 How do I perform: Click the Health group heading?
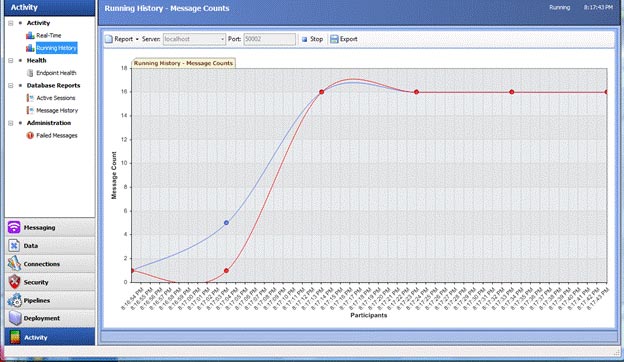(x=36, y=60)
